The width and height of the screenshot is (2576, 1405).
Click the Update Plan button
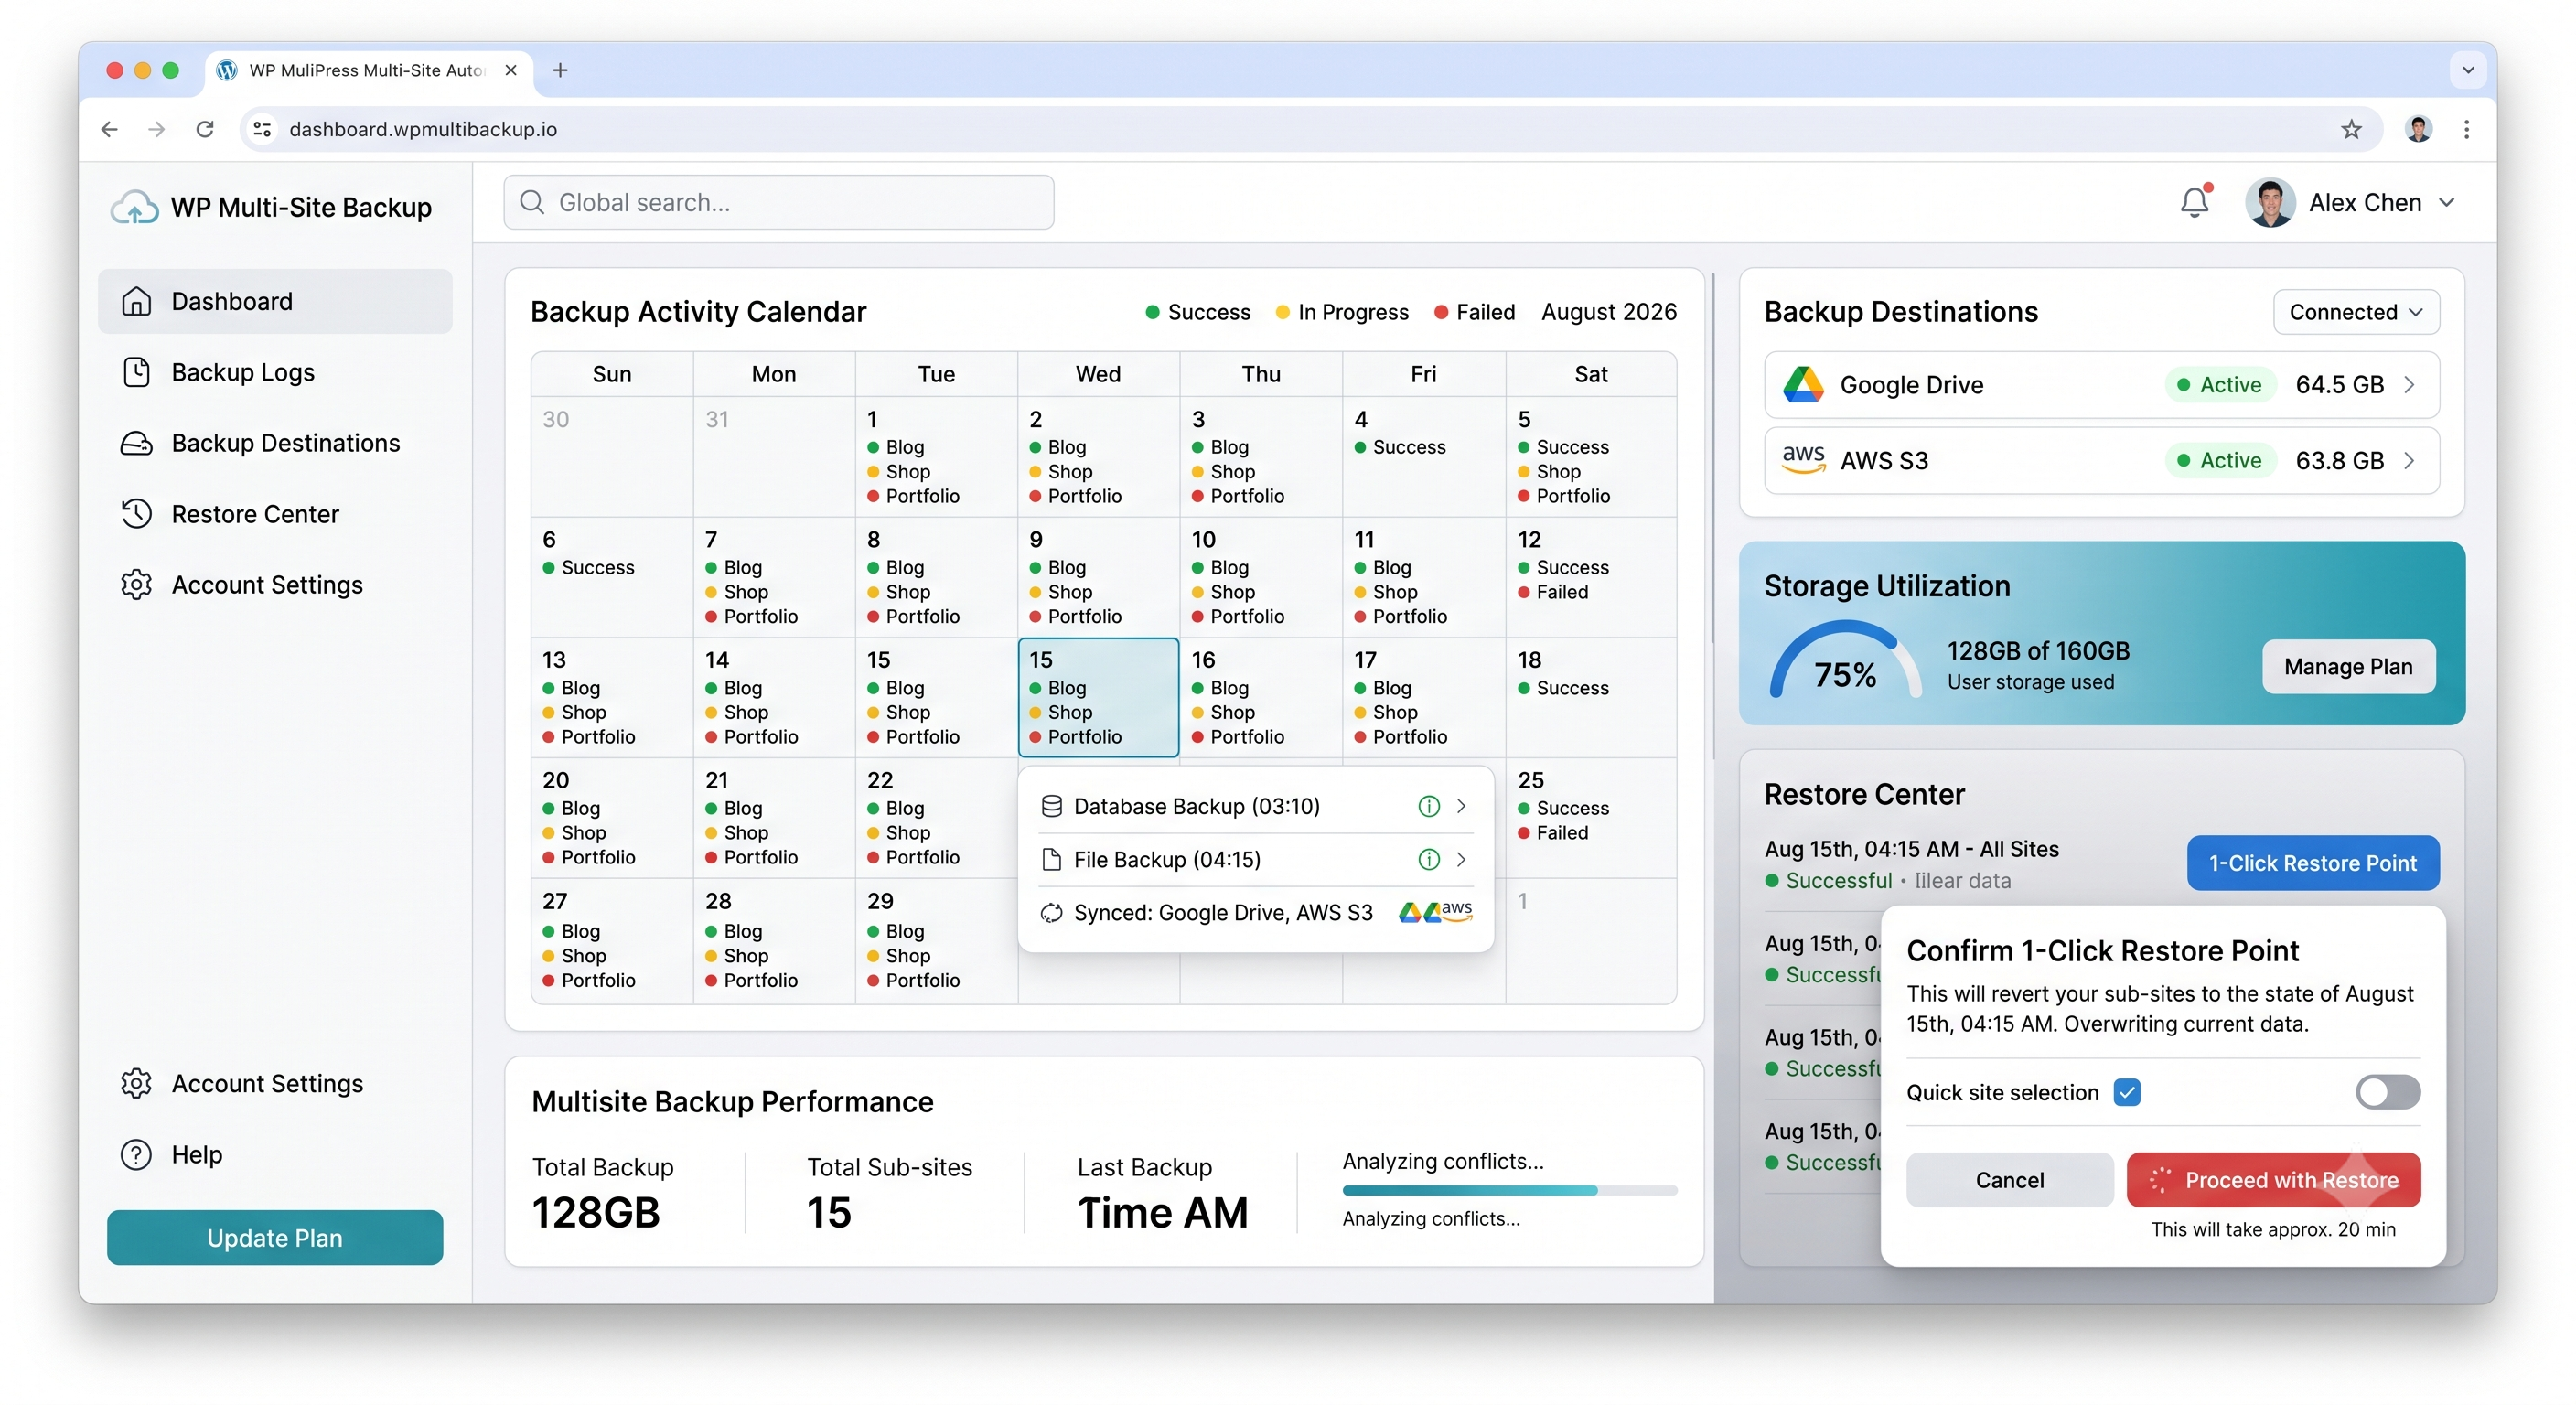click(x=275, y=1237)
